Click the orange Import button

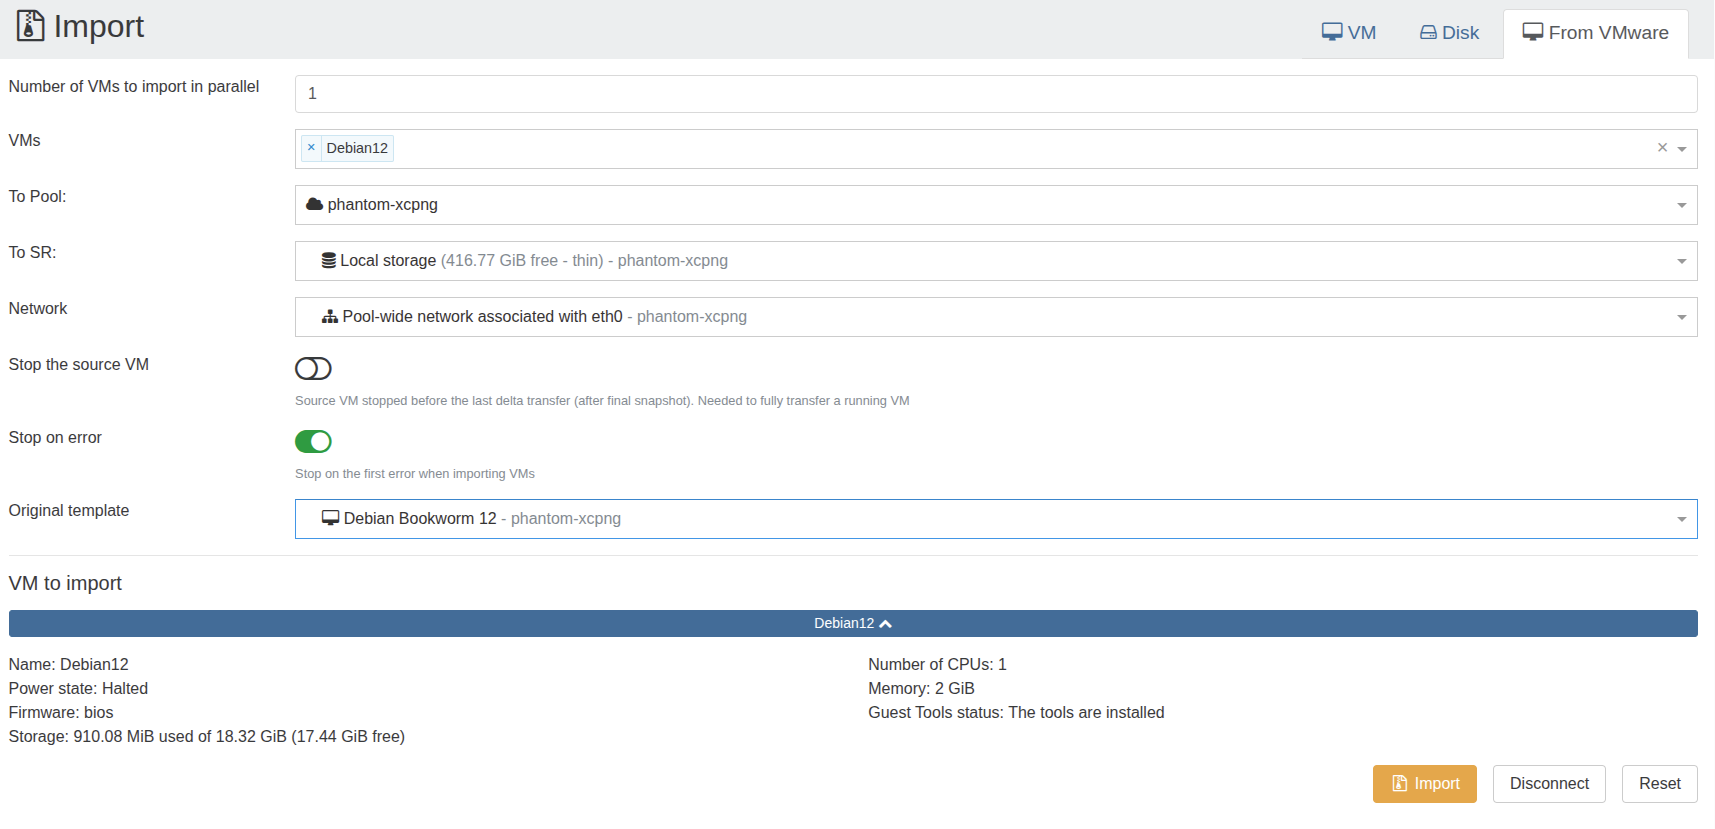click(1424, 784)
